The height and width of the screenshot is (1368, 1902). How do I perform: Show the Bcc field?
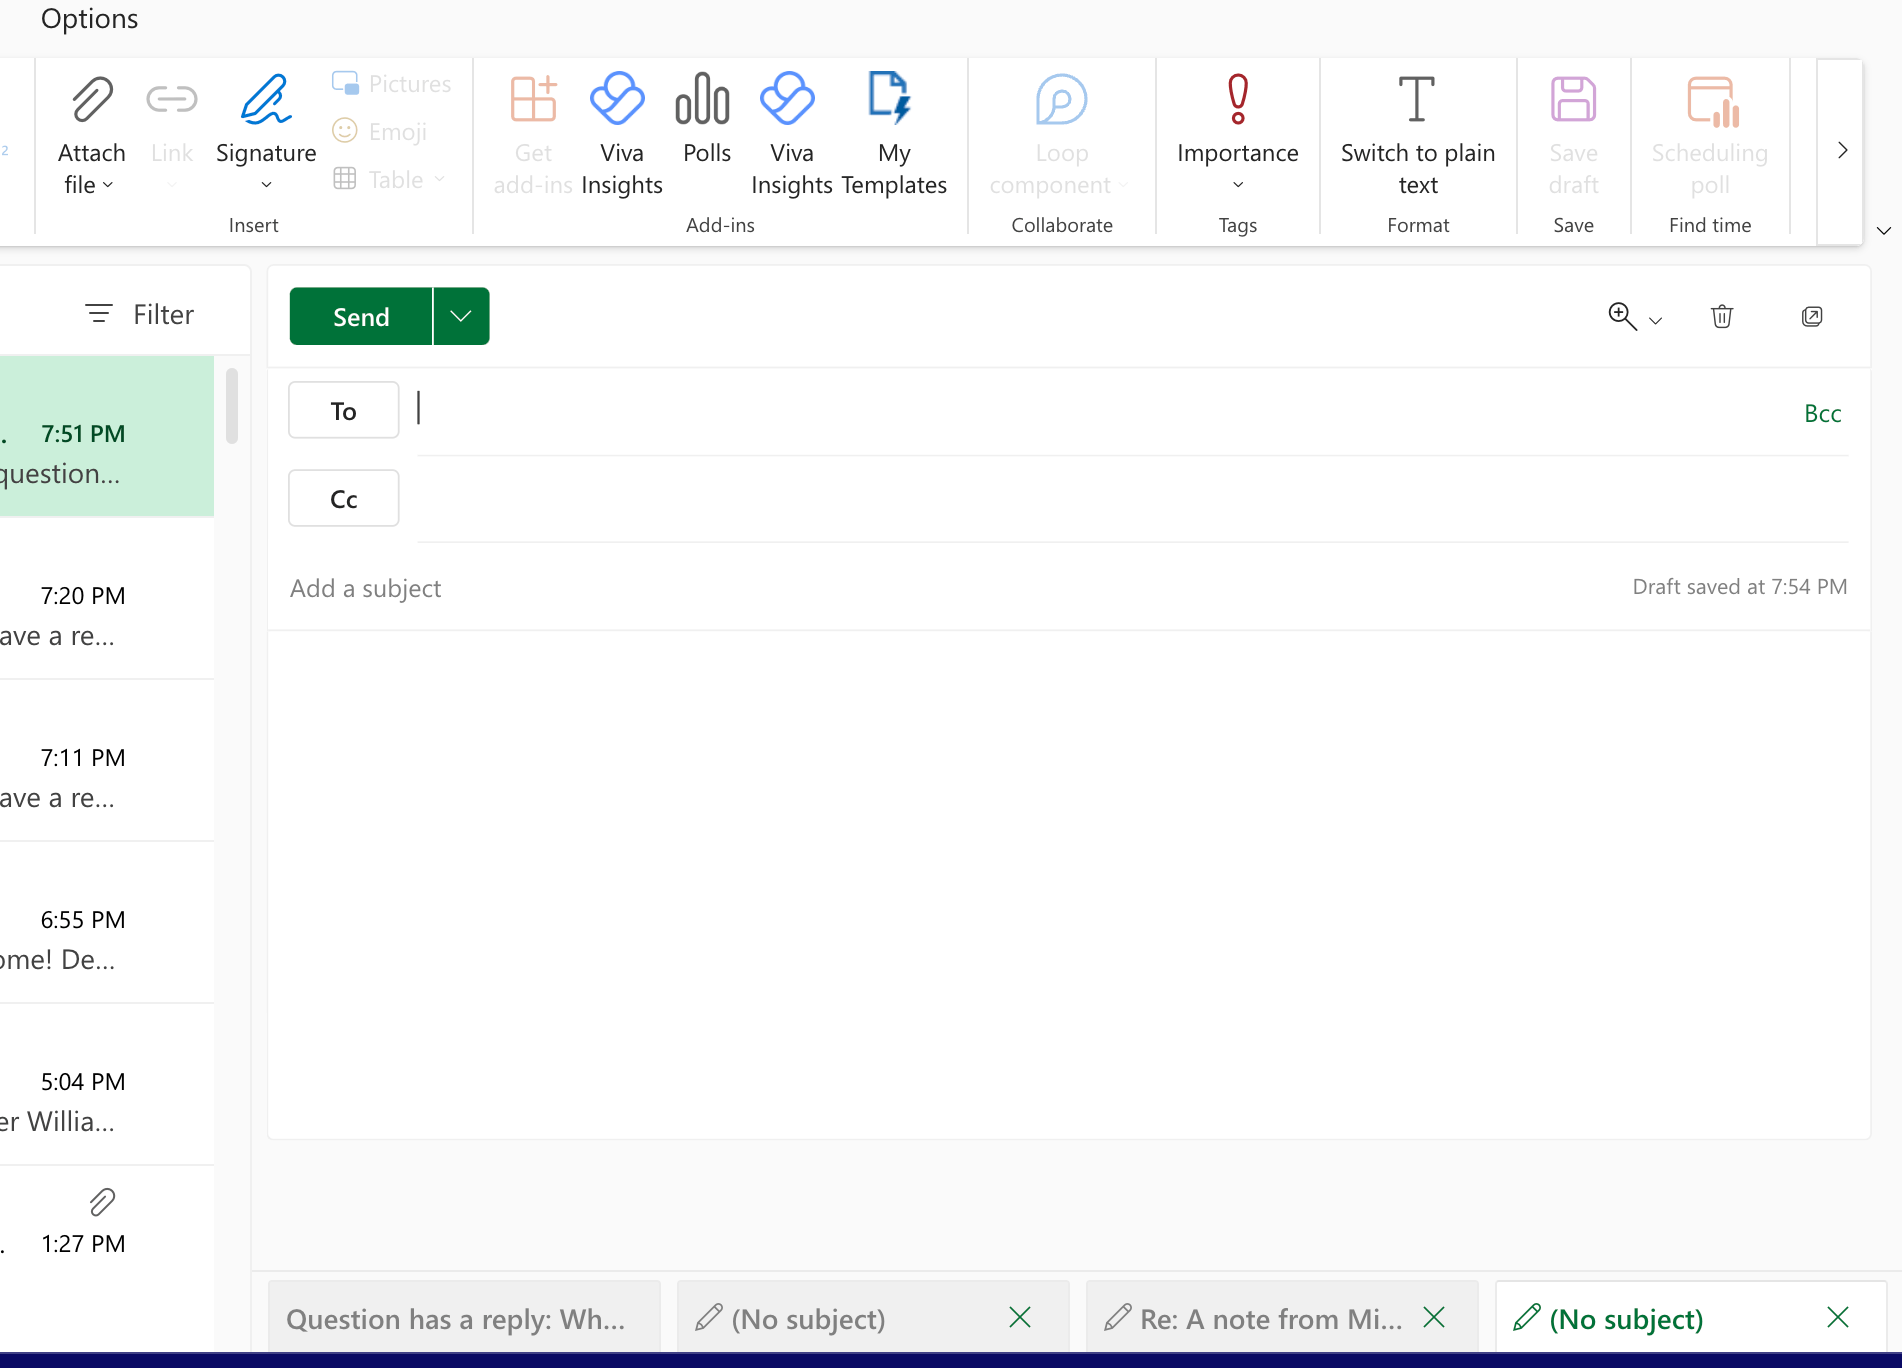[1822, 414]
